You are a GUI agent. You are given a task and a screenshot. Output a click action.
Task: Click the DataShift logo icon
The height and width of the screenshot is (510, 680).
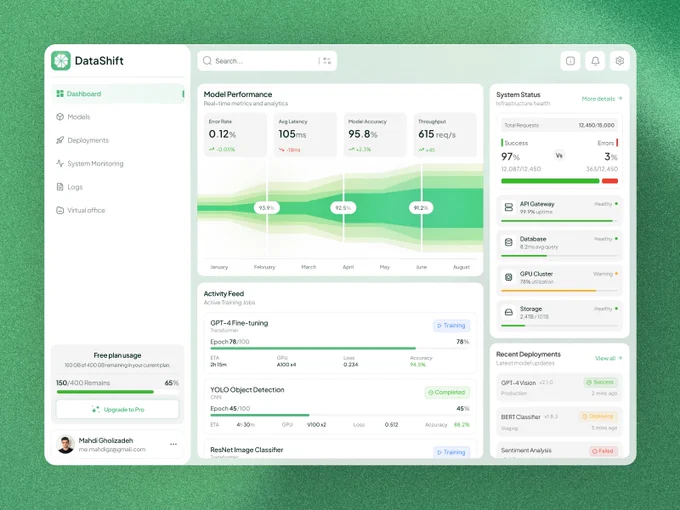point(61,61)
